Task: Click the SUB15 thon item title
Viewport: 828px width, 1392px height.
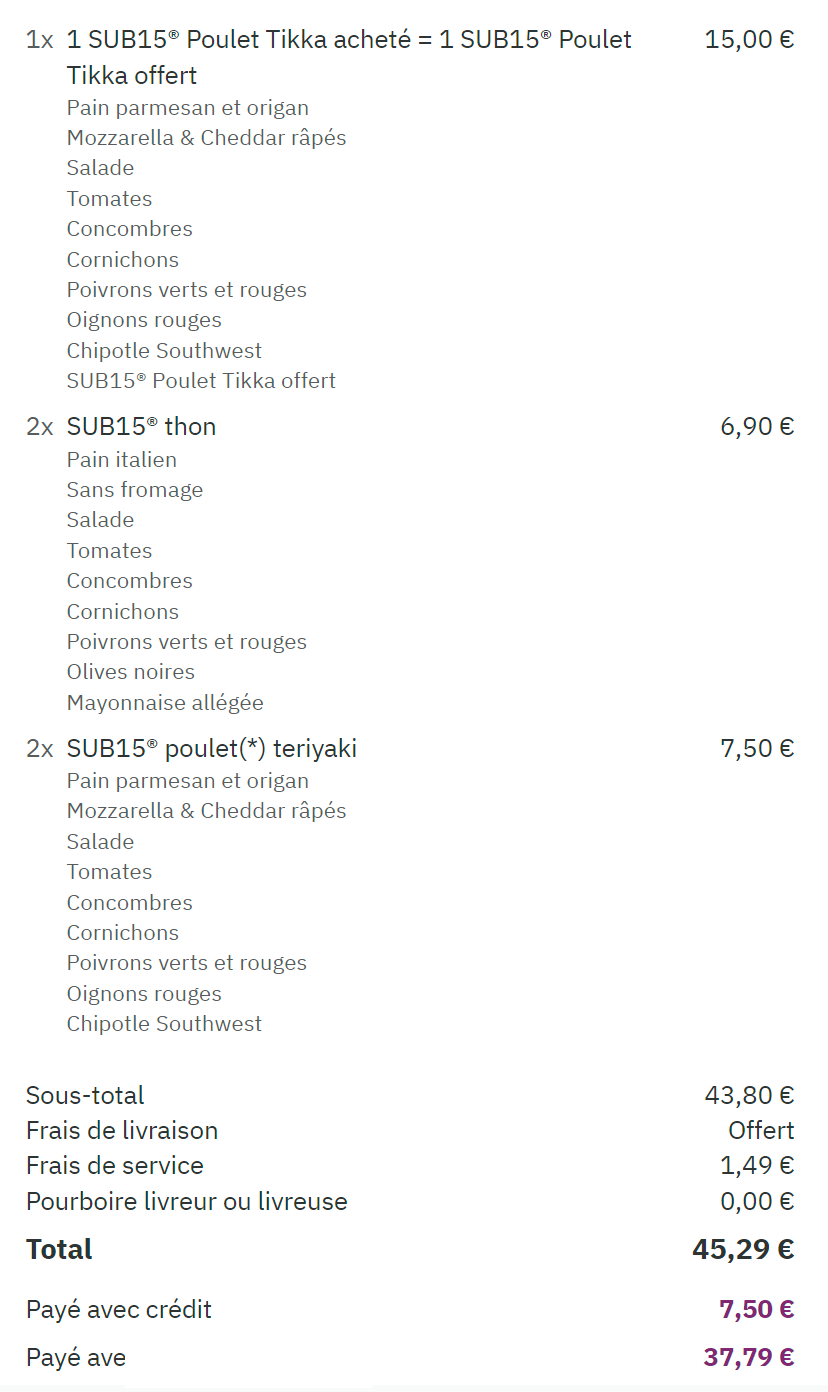Action: coord(141,427)
